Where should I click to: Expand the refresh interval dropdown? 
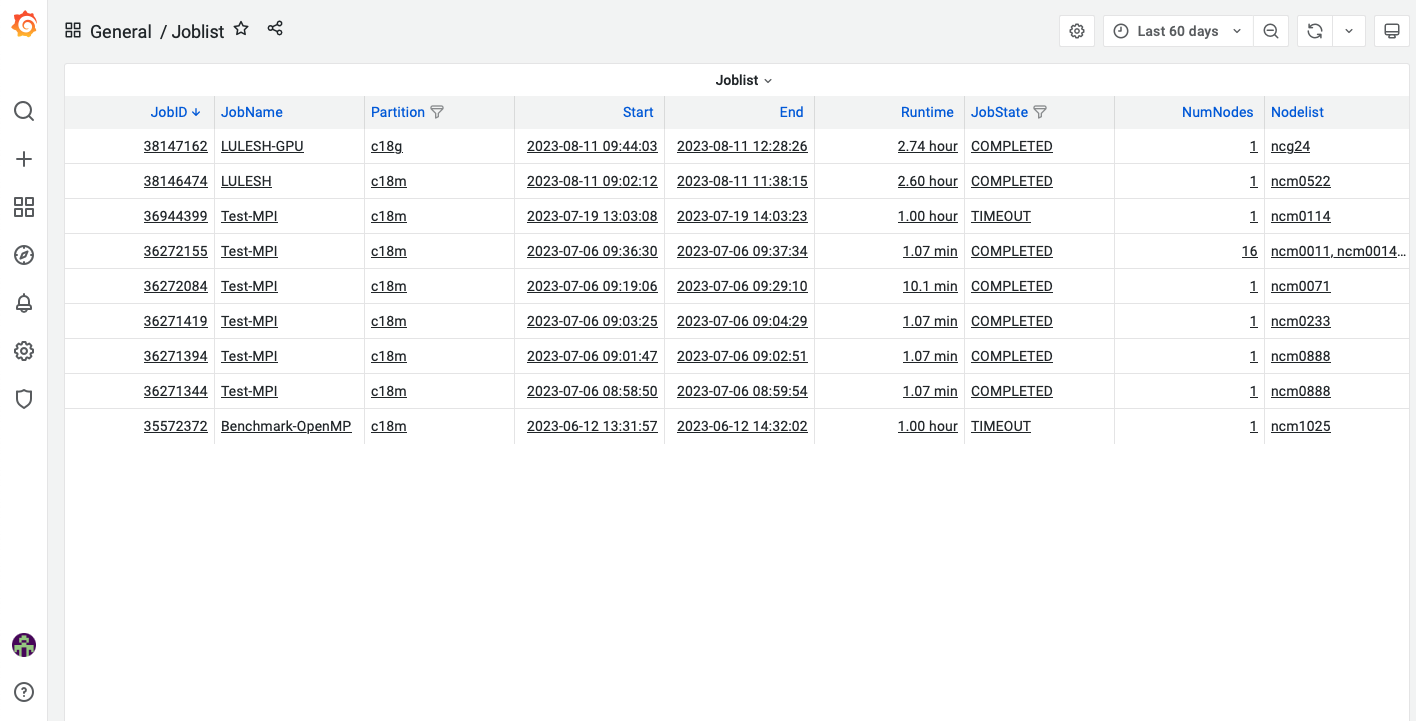[1349, 31]
